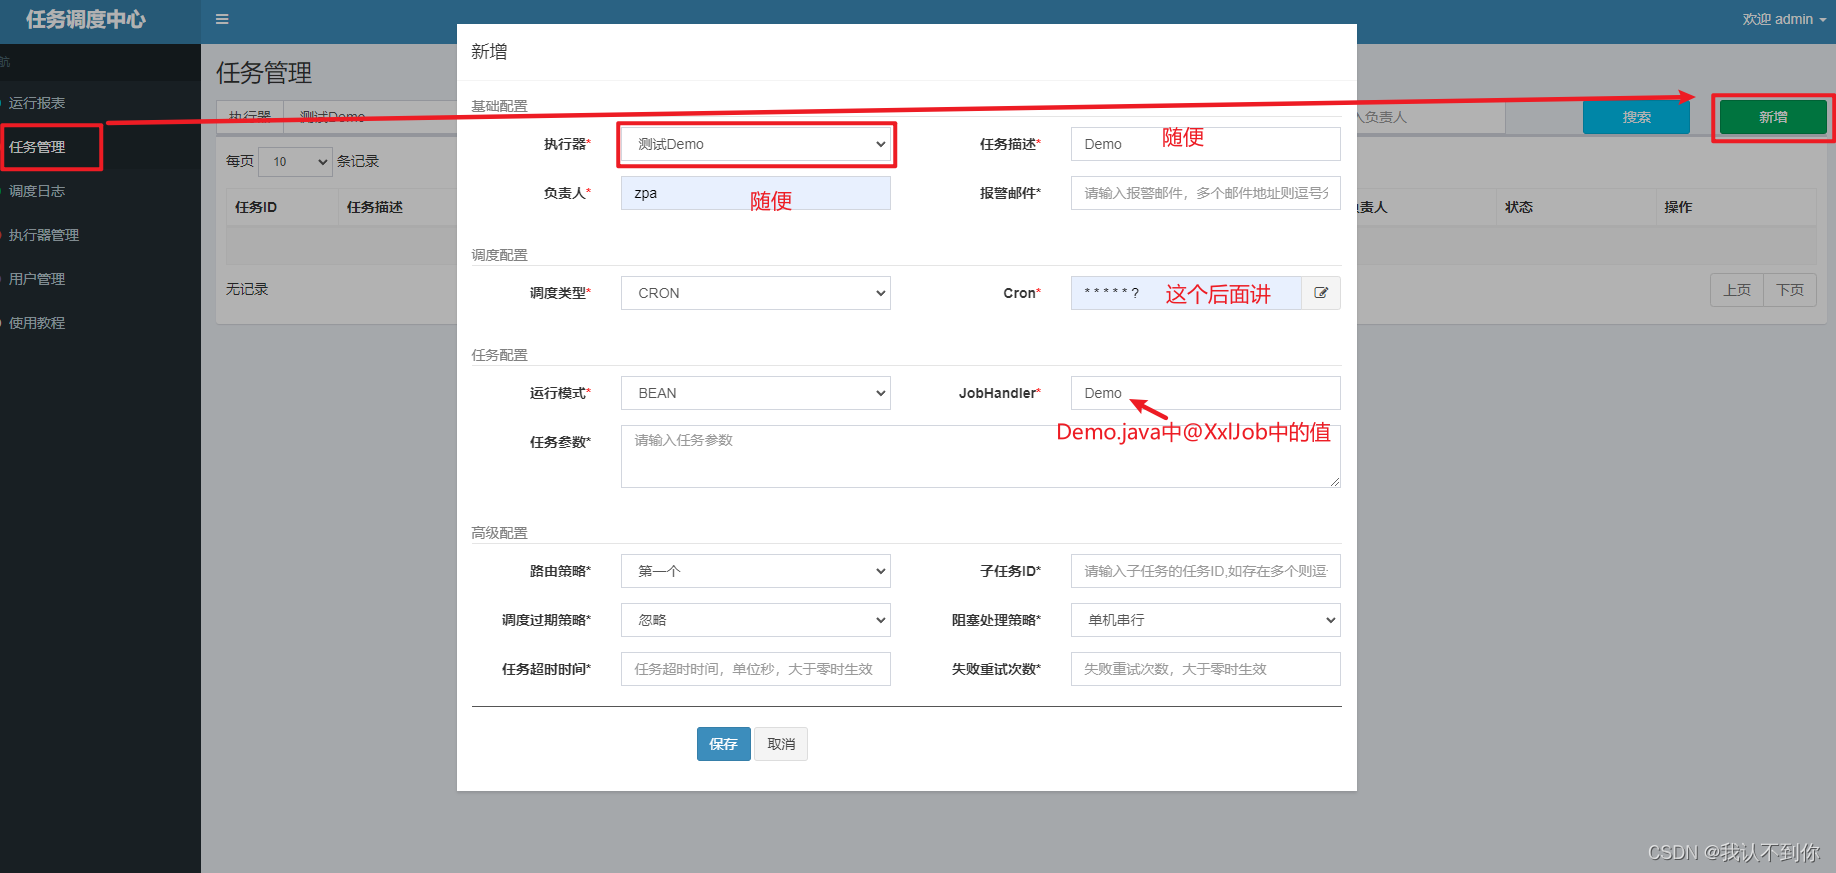1836x873 pixels.
Task: Expand the 执行器 dropdown showing 测试Demo
Action: (756, 144)
